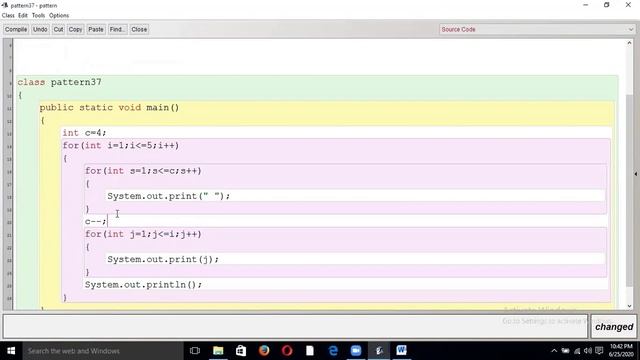Click the BlueJ window icon in title bar
Viewport: 640px width, 360px height.
pos(5,5)
